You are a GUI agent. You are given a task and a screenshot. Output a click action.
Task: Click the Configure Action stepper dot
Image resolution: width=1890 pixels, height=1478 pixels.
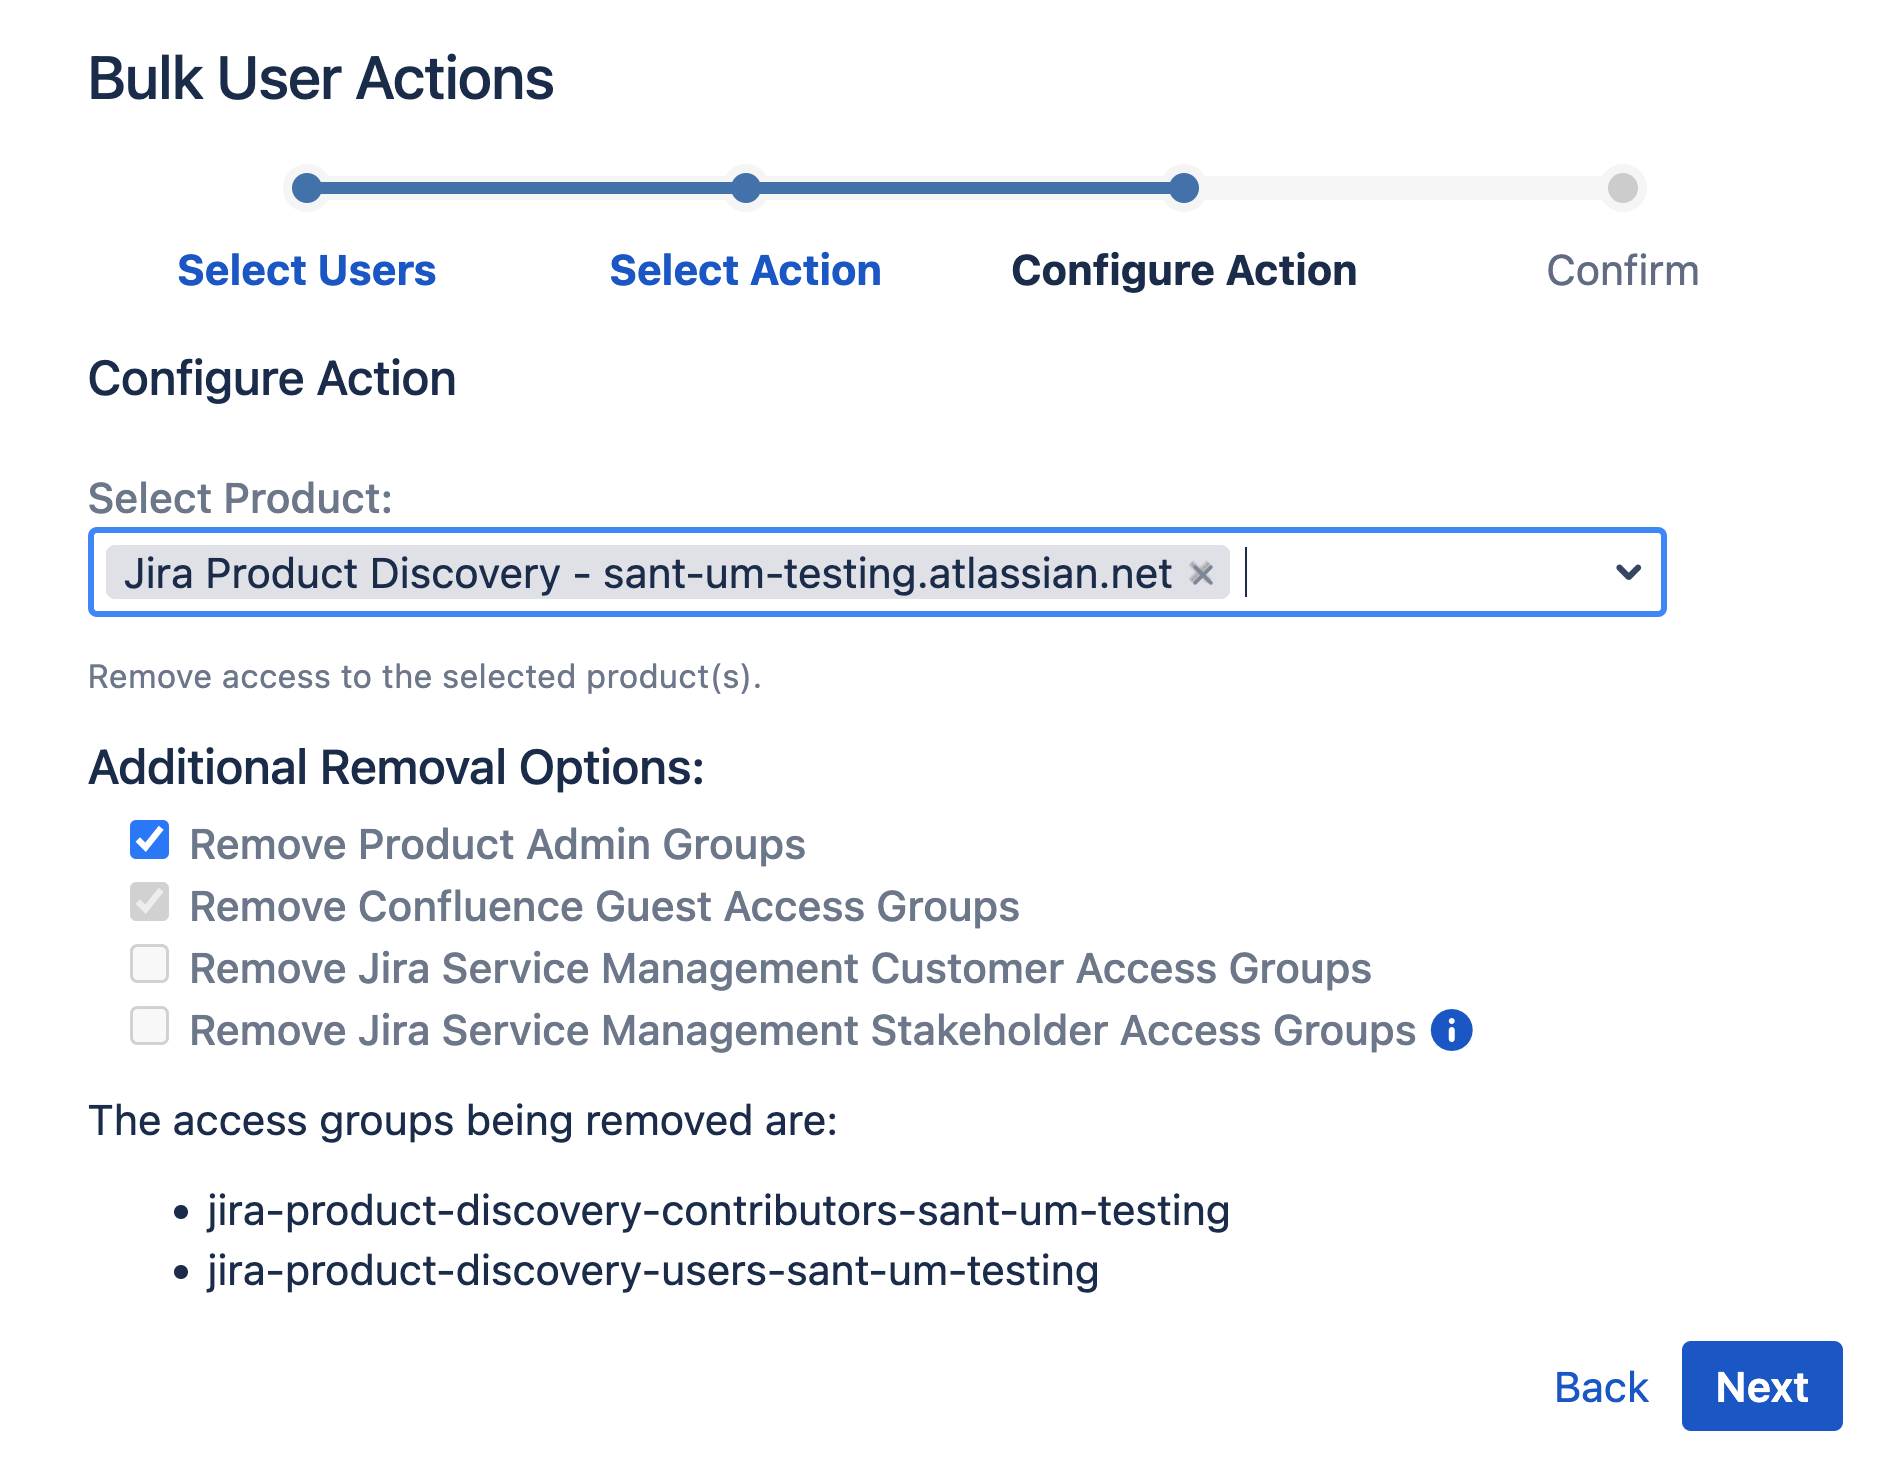tap(1184, 187)
